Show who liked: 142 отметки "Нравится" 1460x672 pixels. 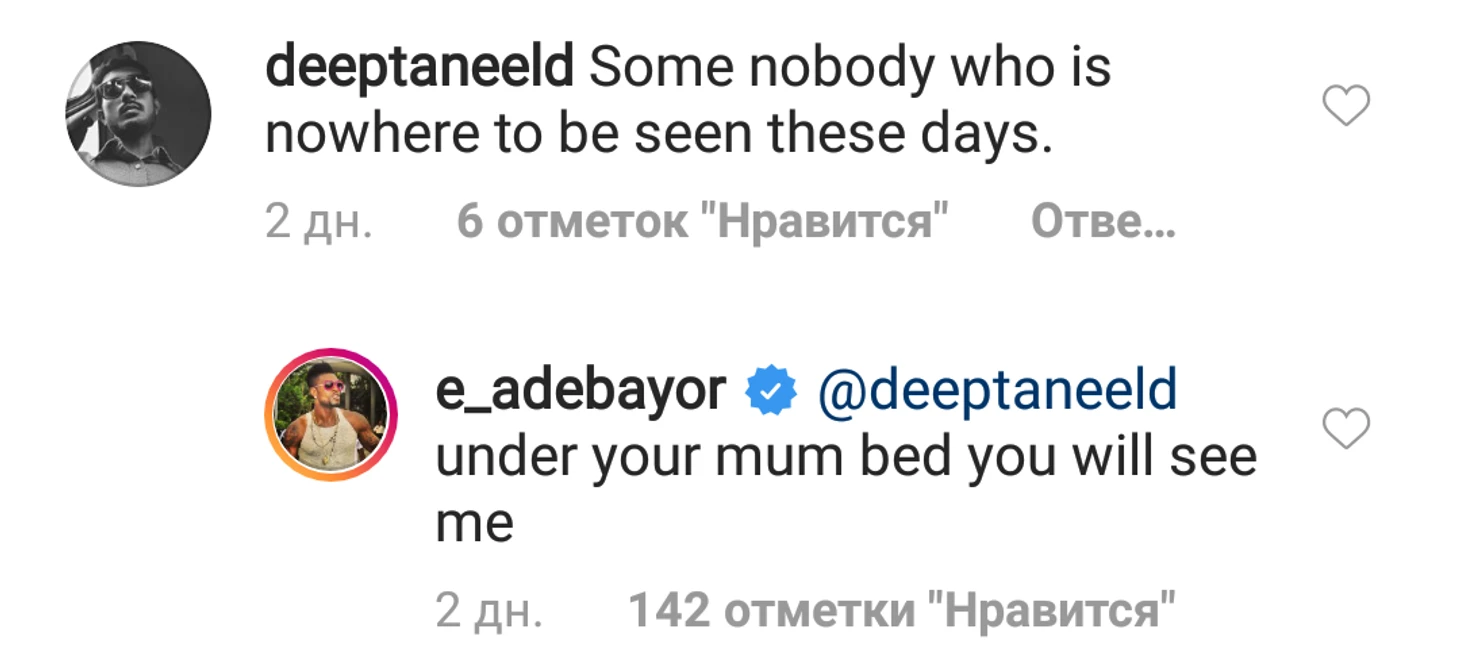pyautogui.click(x=900, y=611)
